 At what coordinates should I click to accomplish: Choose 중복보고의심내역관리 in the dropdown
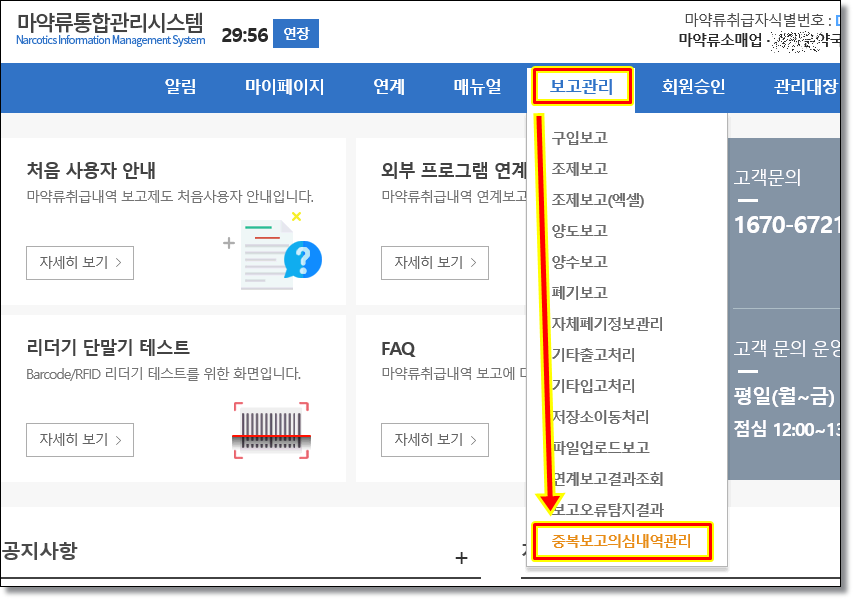(621, 542)
